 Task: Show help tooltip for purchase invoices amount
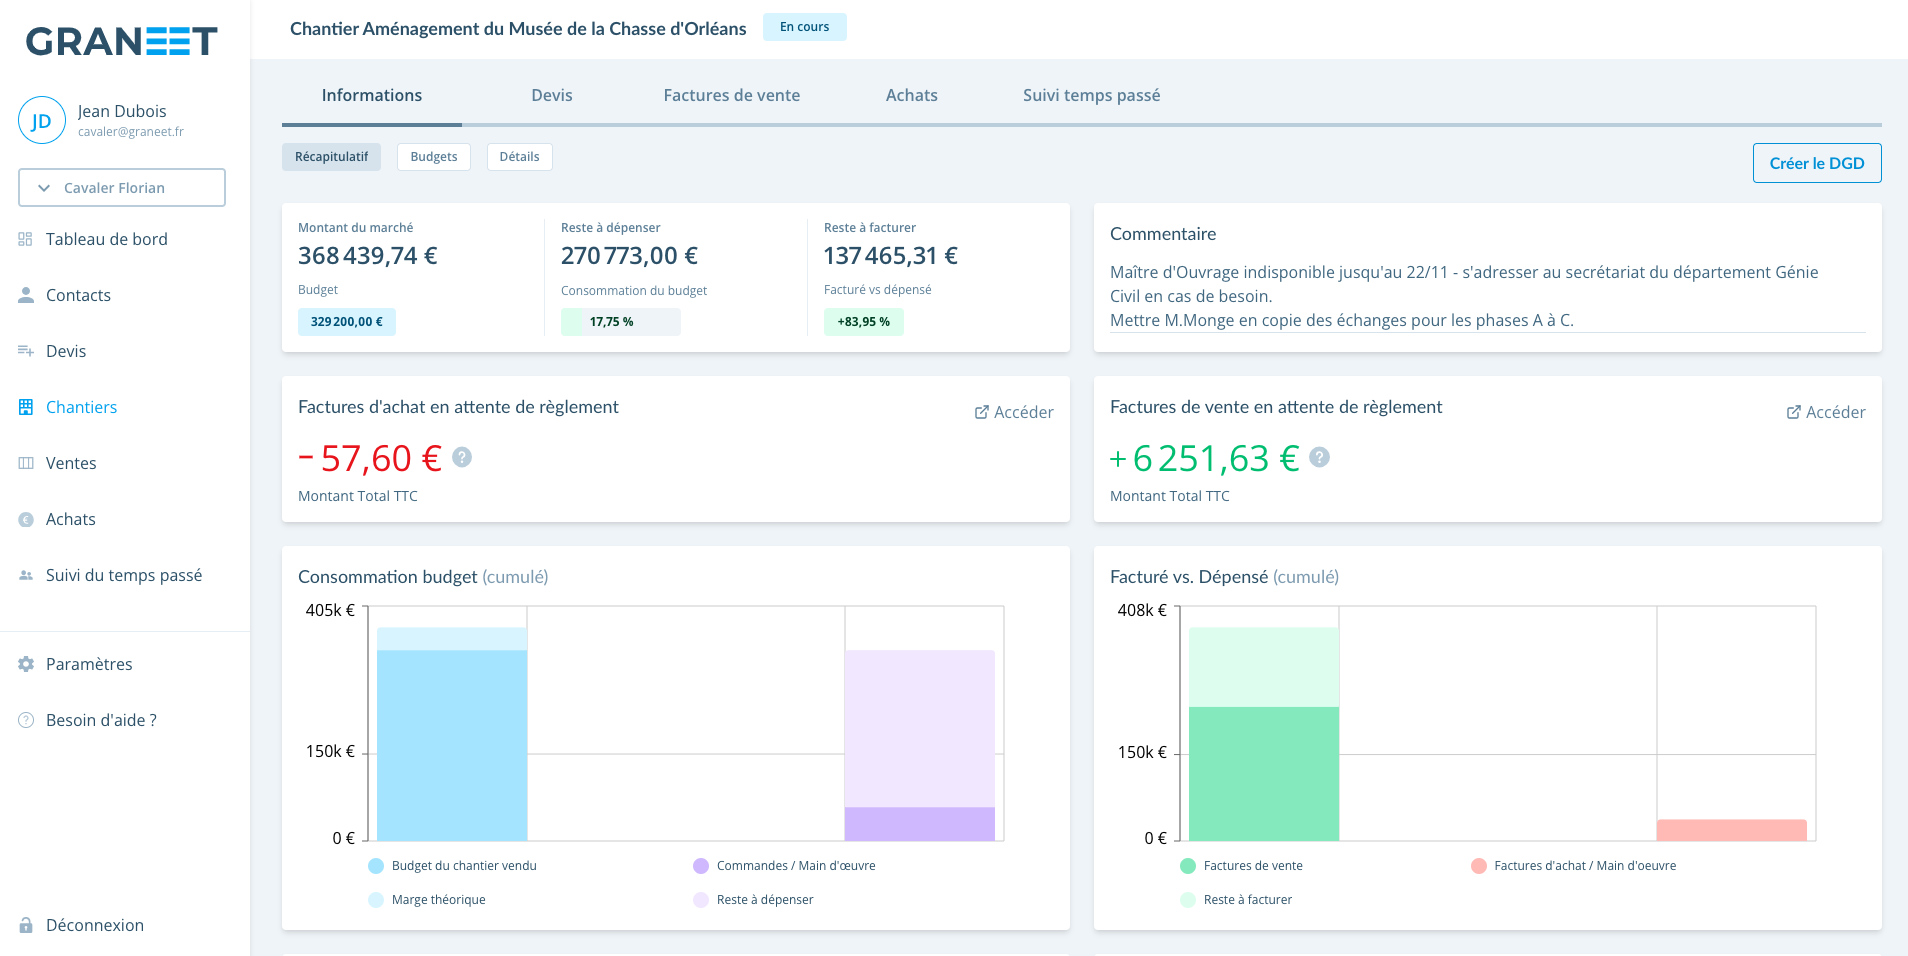point(462,457)
